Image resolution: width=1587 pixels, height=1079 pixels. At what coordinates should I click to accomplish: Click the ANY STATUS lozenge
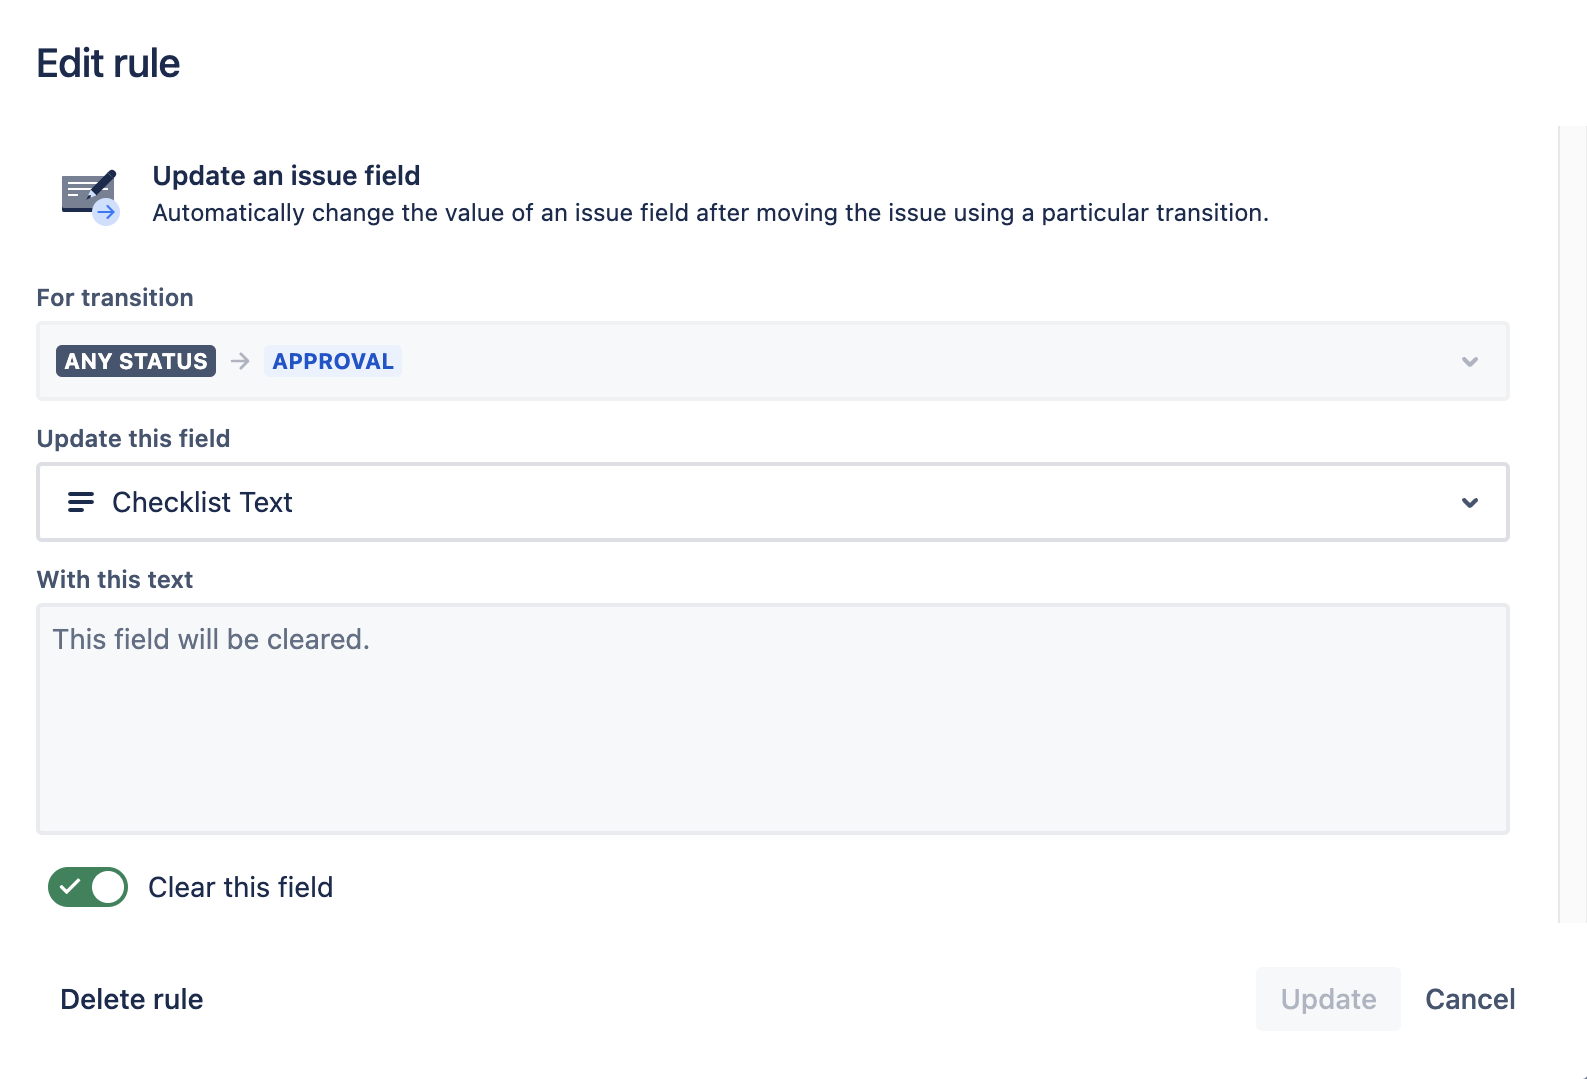(136, 361)
